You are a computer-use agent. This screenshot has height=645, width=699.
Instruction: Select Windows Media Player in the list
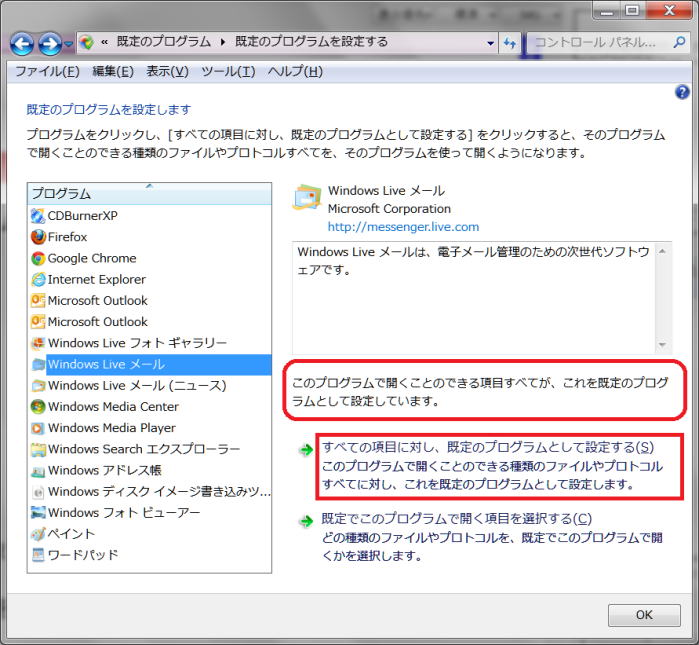[x=112, y=428]
